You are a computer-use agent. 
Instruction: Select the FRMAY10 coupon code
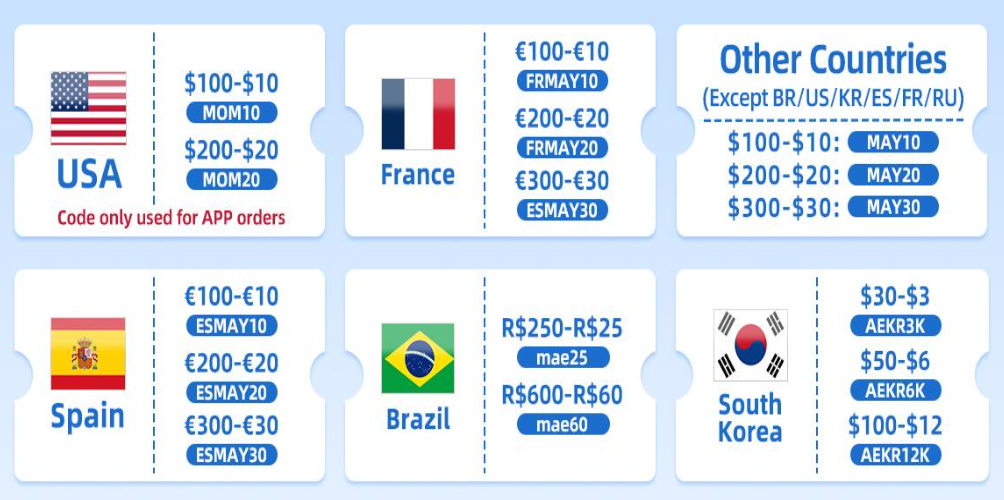pyautogui.click(x=561, y=81)
